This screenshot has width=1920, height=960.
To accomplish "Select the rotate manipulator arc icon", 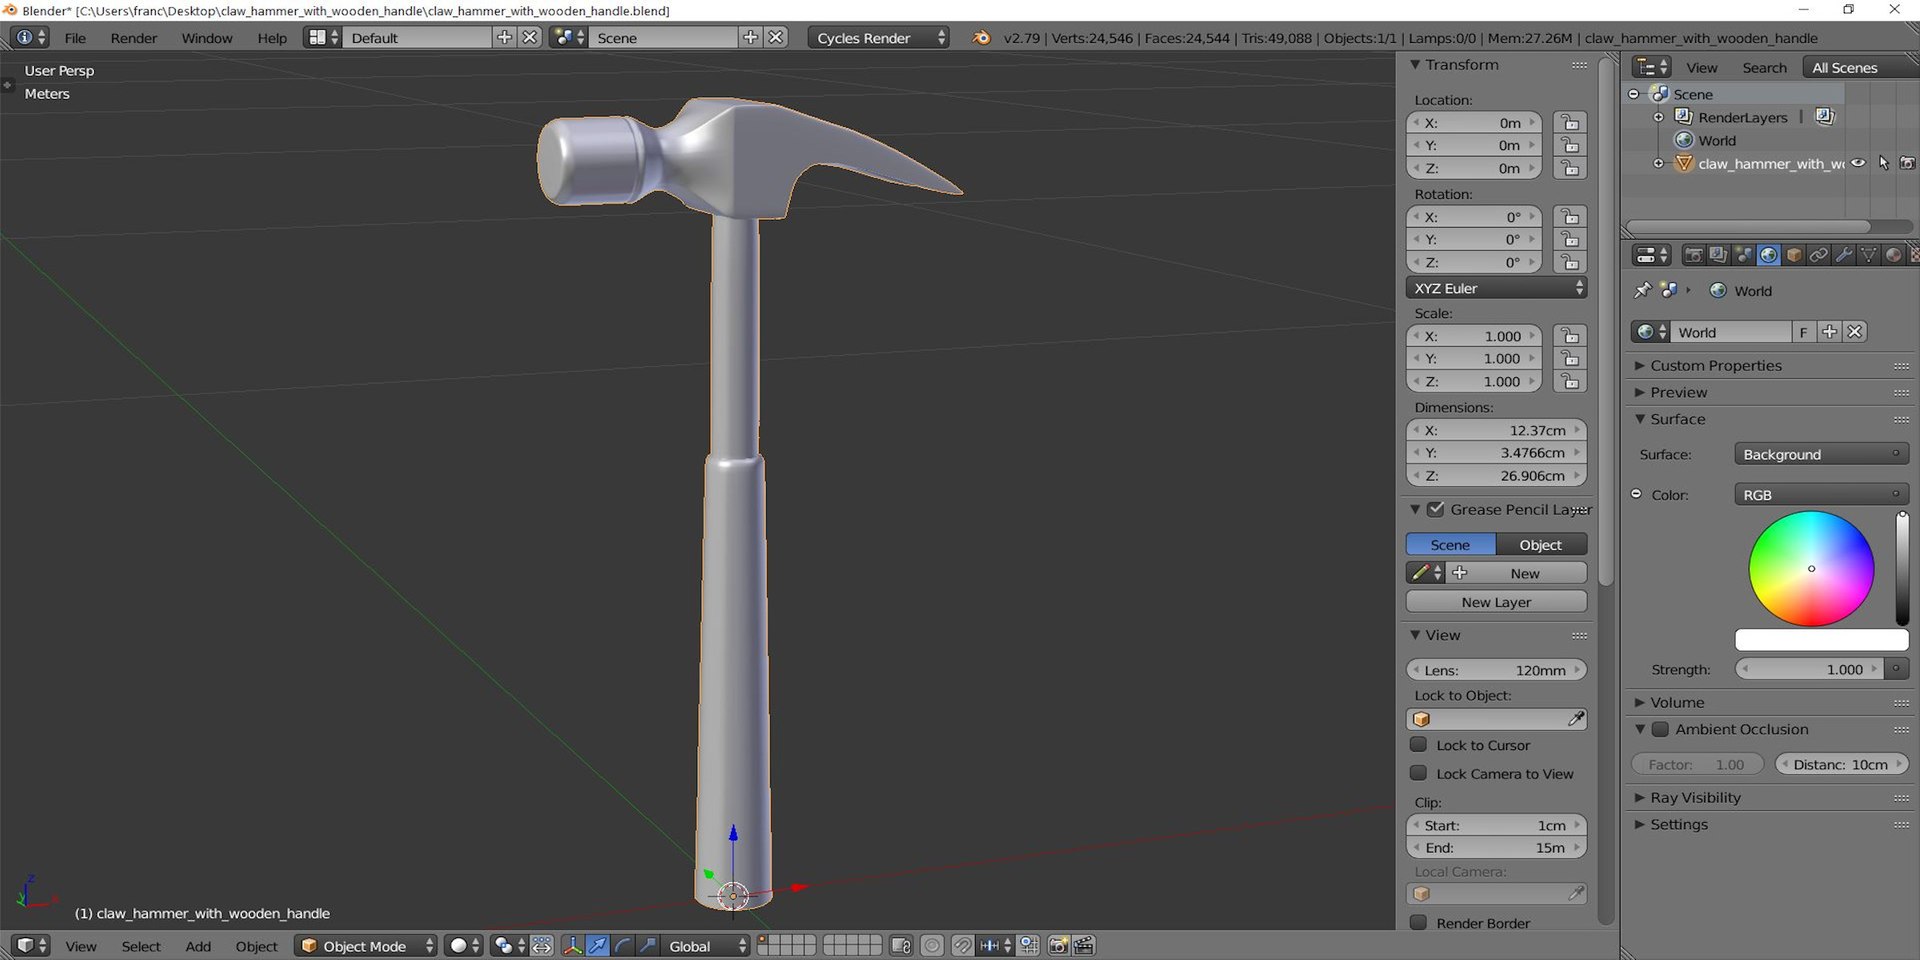I will (x=623, y=945).
